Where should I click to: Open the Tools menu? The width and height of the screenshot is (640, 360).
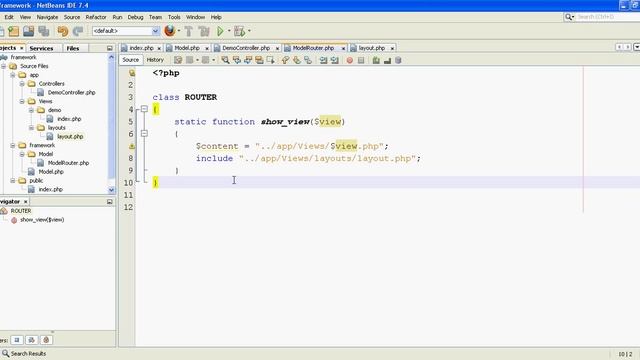pyautogui.click(x=174, y=17)
